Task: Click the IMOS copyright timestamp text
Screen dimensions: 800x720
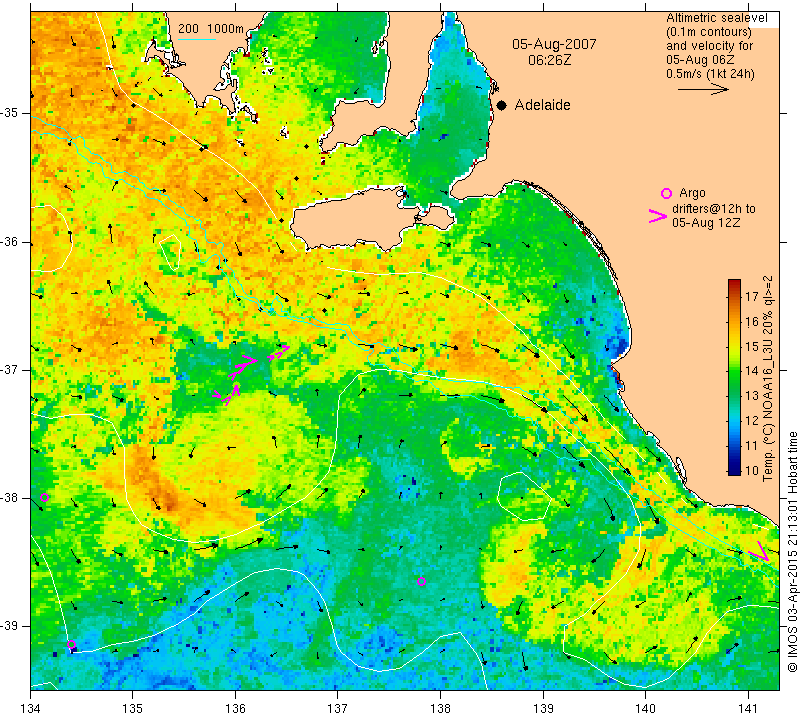Action: tap(792, 552)
